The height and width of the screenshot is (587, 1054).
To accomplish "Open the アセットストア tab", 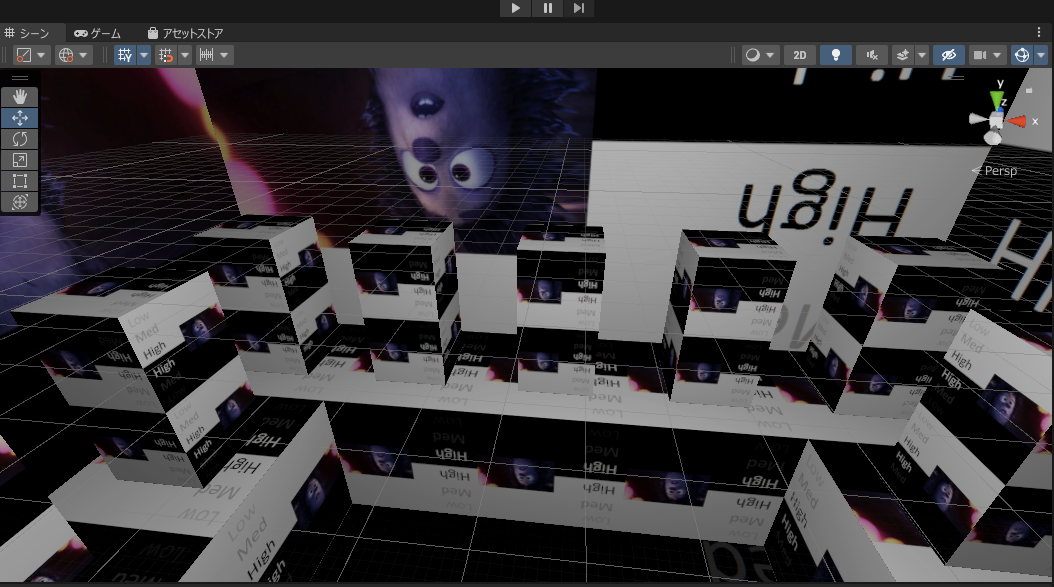I will pyautogui.click(x=186, y=33).
